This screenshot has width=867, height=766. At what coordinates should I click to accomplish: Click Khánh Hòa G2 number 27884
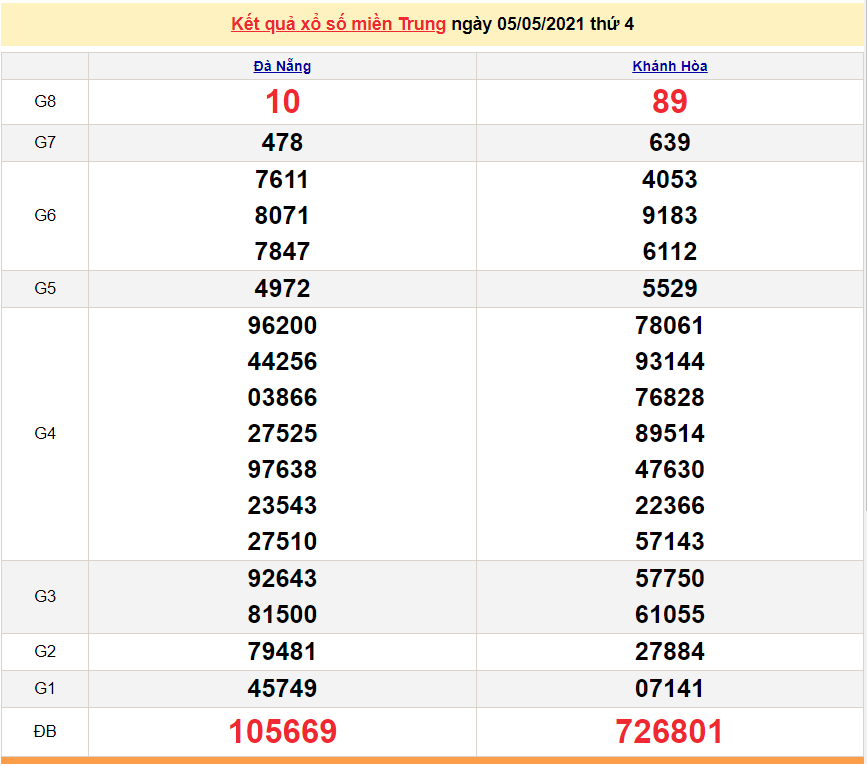pos(670,652)
